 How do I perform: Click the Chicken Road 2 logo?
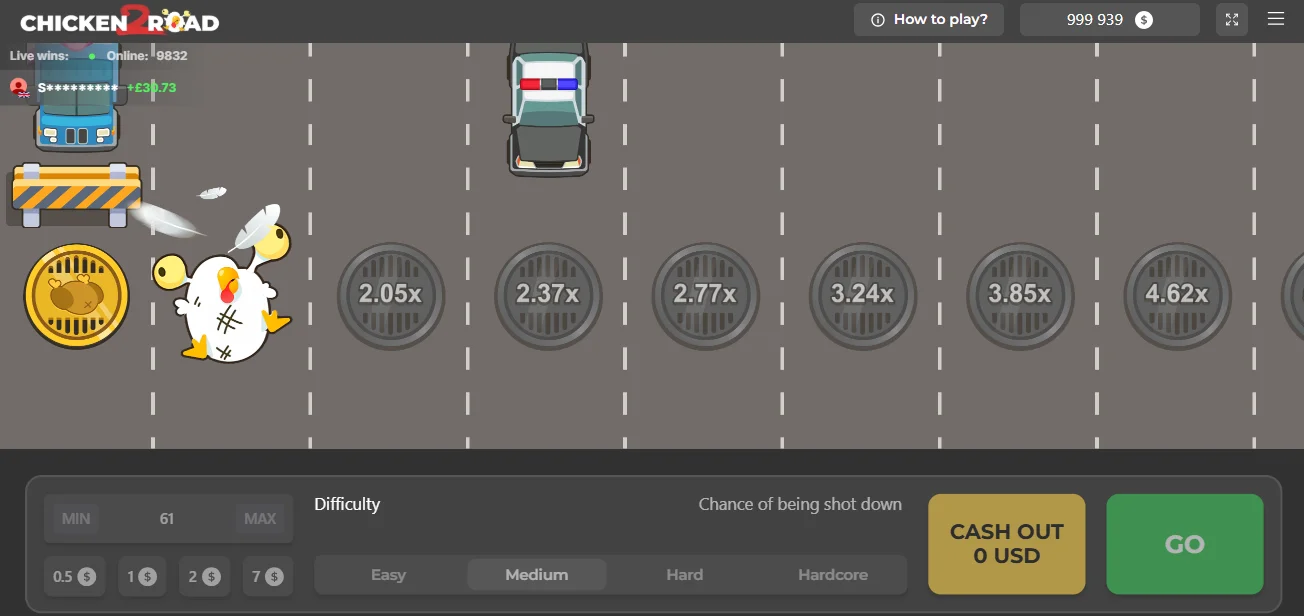(x=120, y=20)
